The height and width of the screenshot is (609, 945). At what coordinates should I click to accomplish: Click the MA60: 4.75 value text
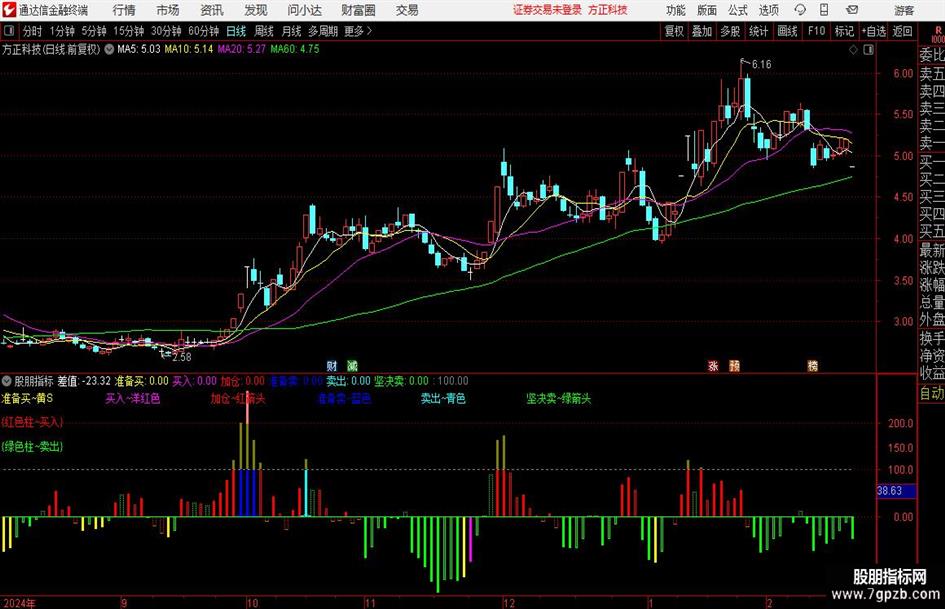click(x=295, y=49)
